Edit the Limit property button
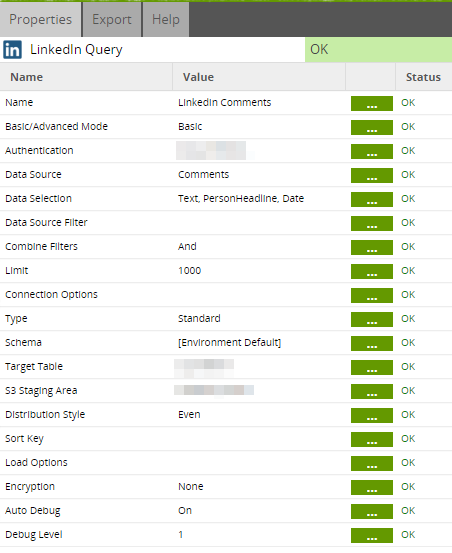 pos(372,271)
